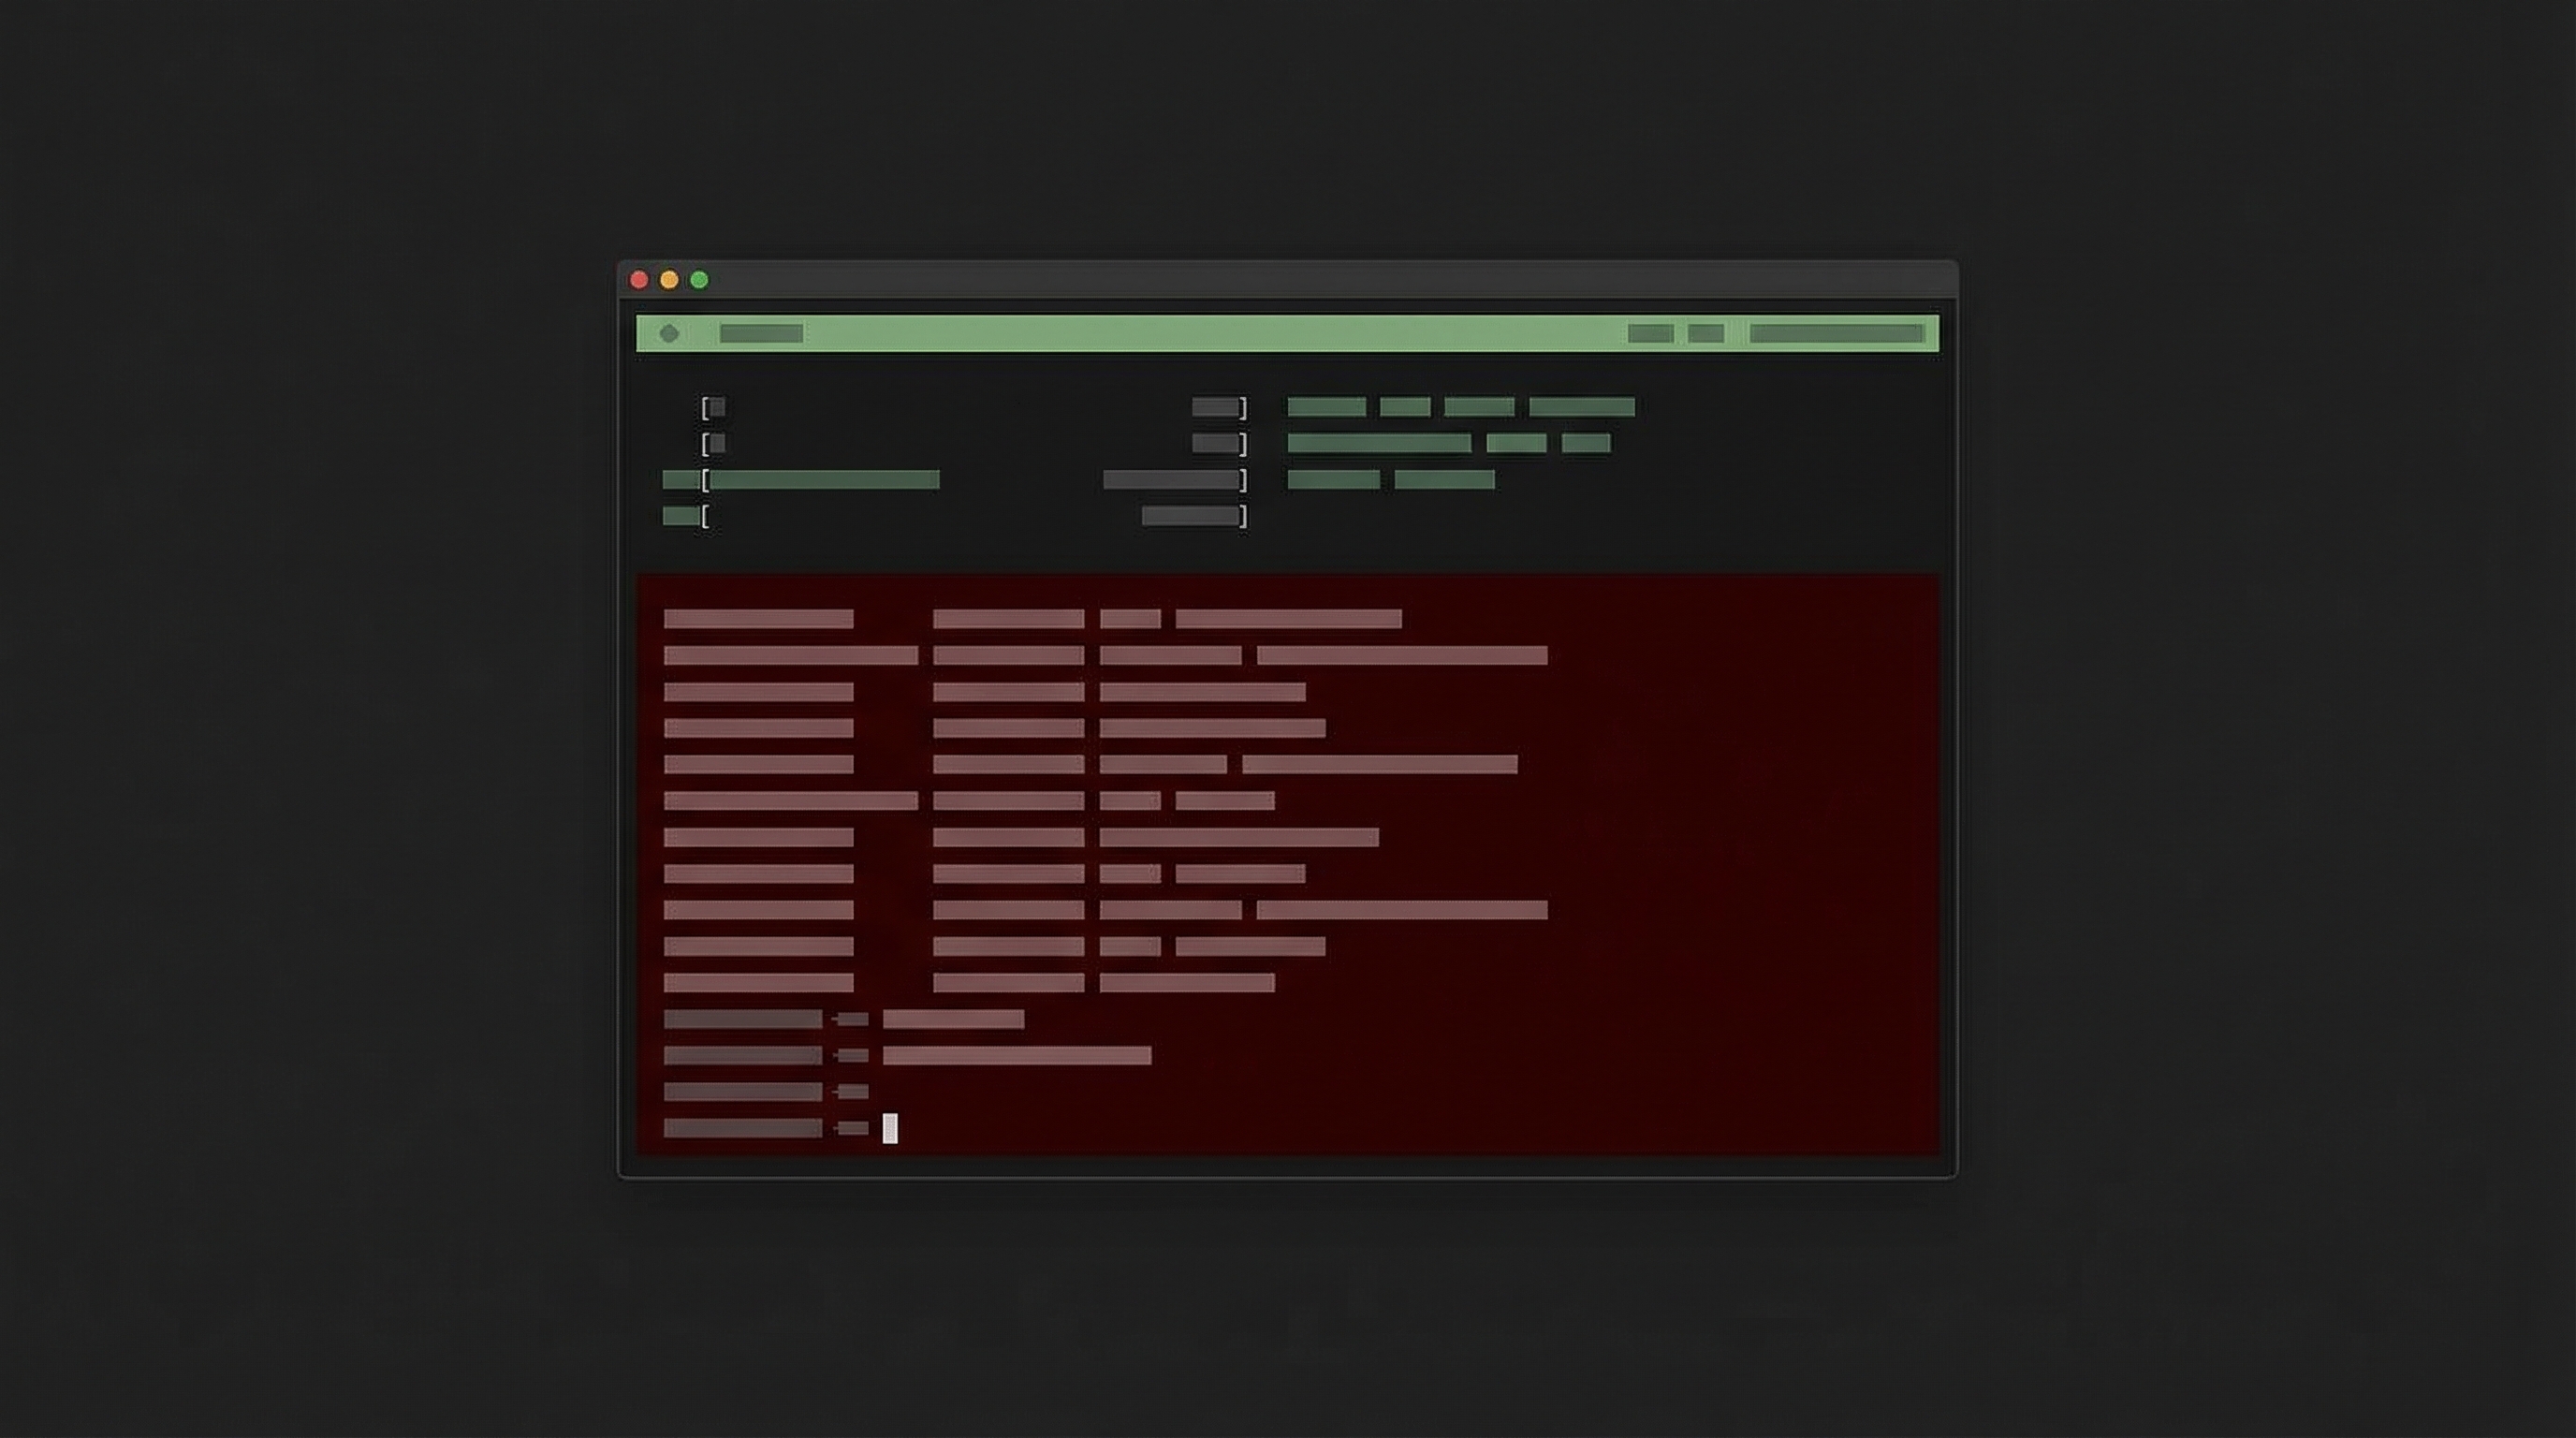
Task: Click the widest block at status bar right end
Action: (x=1836, y=333)
